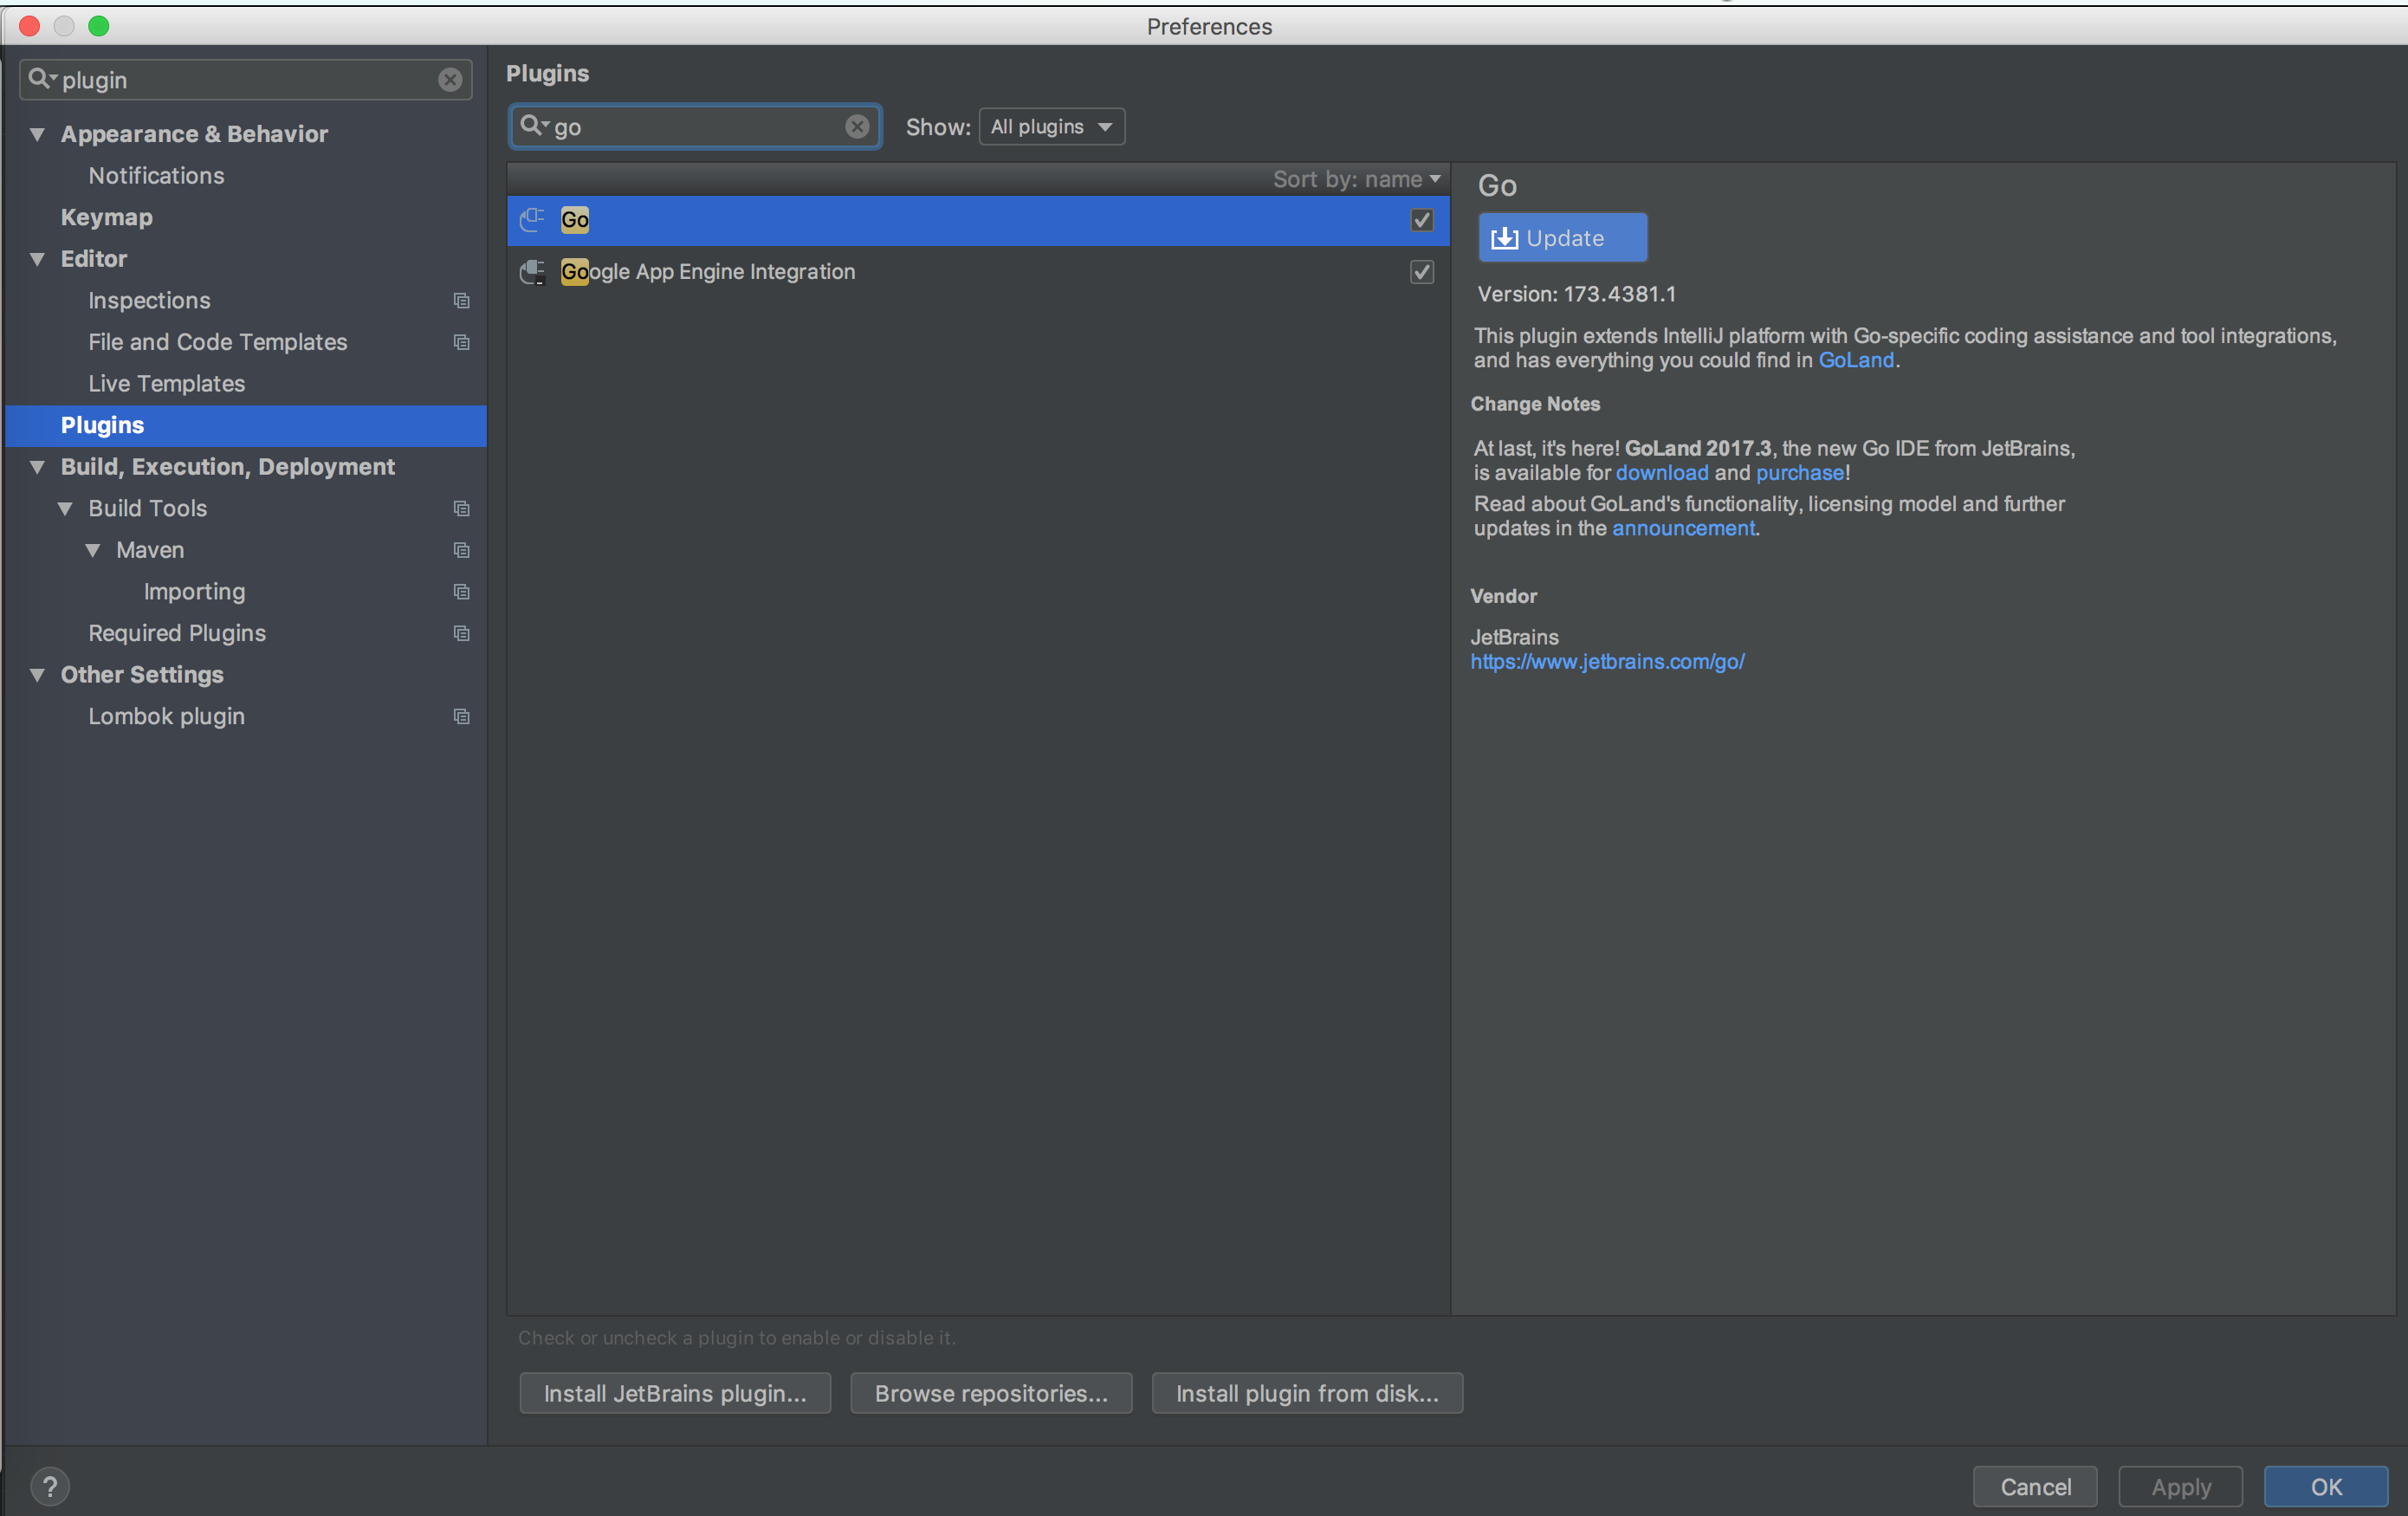Disable the Go plugin checkbox
2408x1516 pixels.
pyautogui.click(x=1421, y=220)
